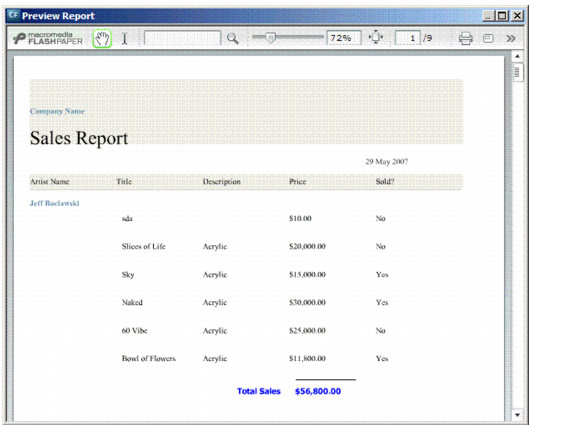Viewport: 576px width, 425px height.
Task: Click the scroll up arrow
Action: 517,56
